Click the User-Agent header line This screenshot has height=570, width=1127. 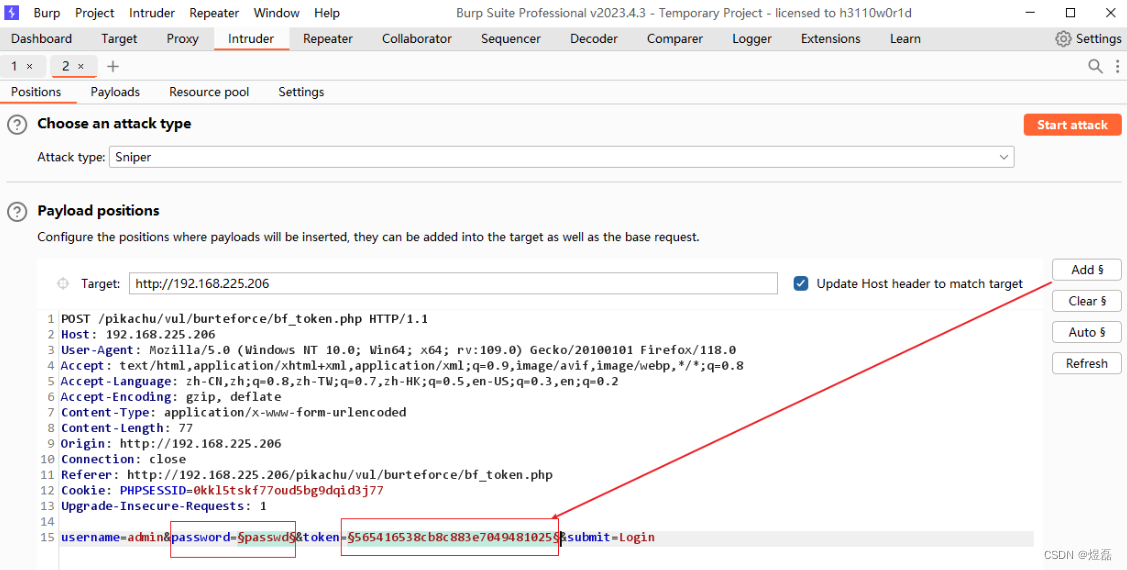coord(398,350)
